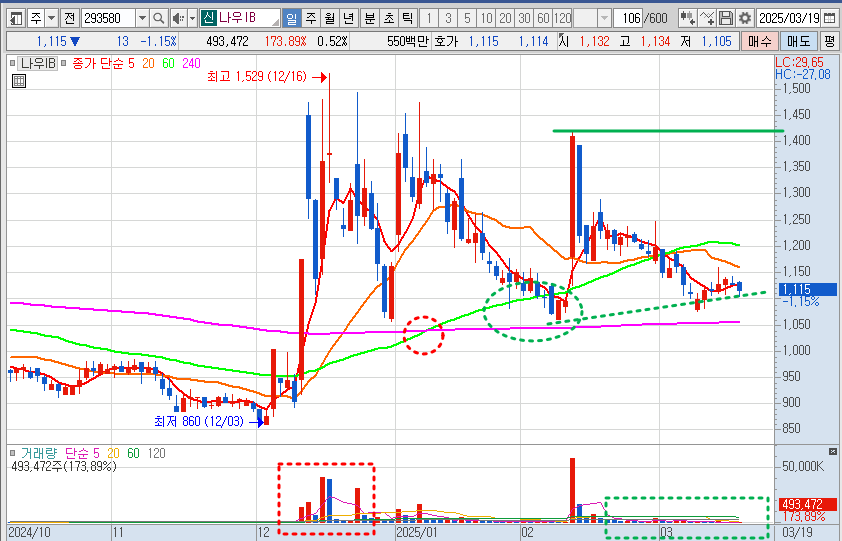This screenshot has height=541, width=842.
Task: Add an indicator line chart icon
Action: pyautogui.click(x=707, y=18)
